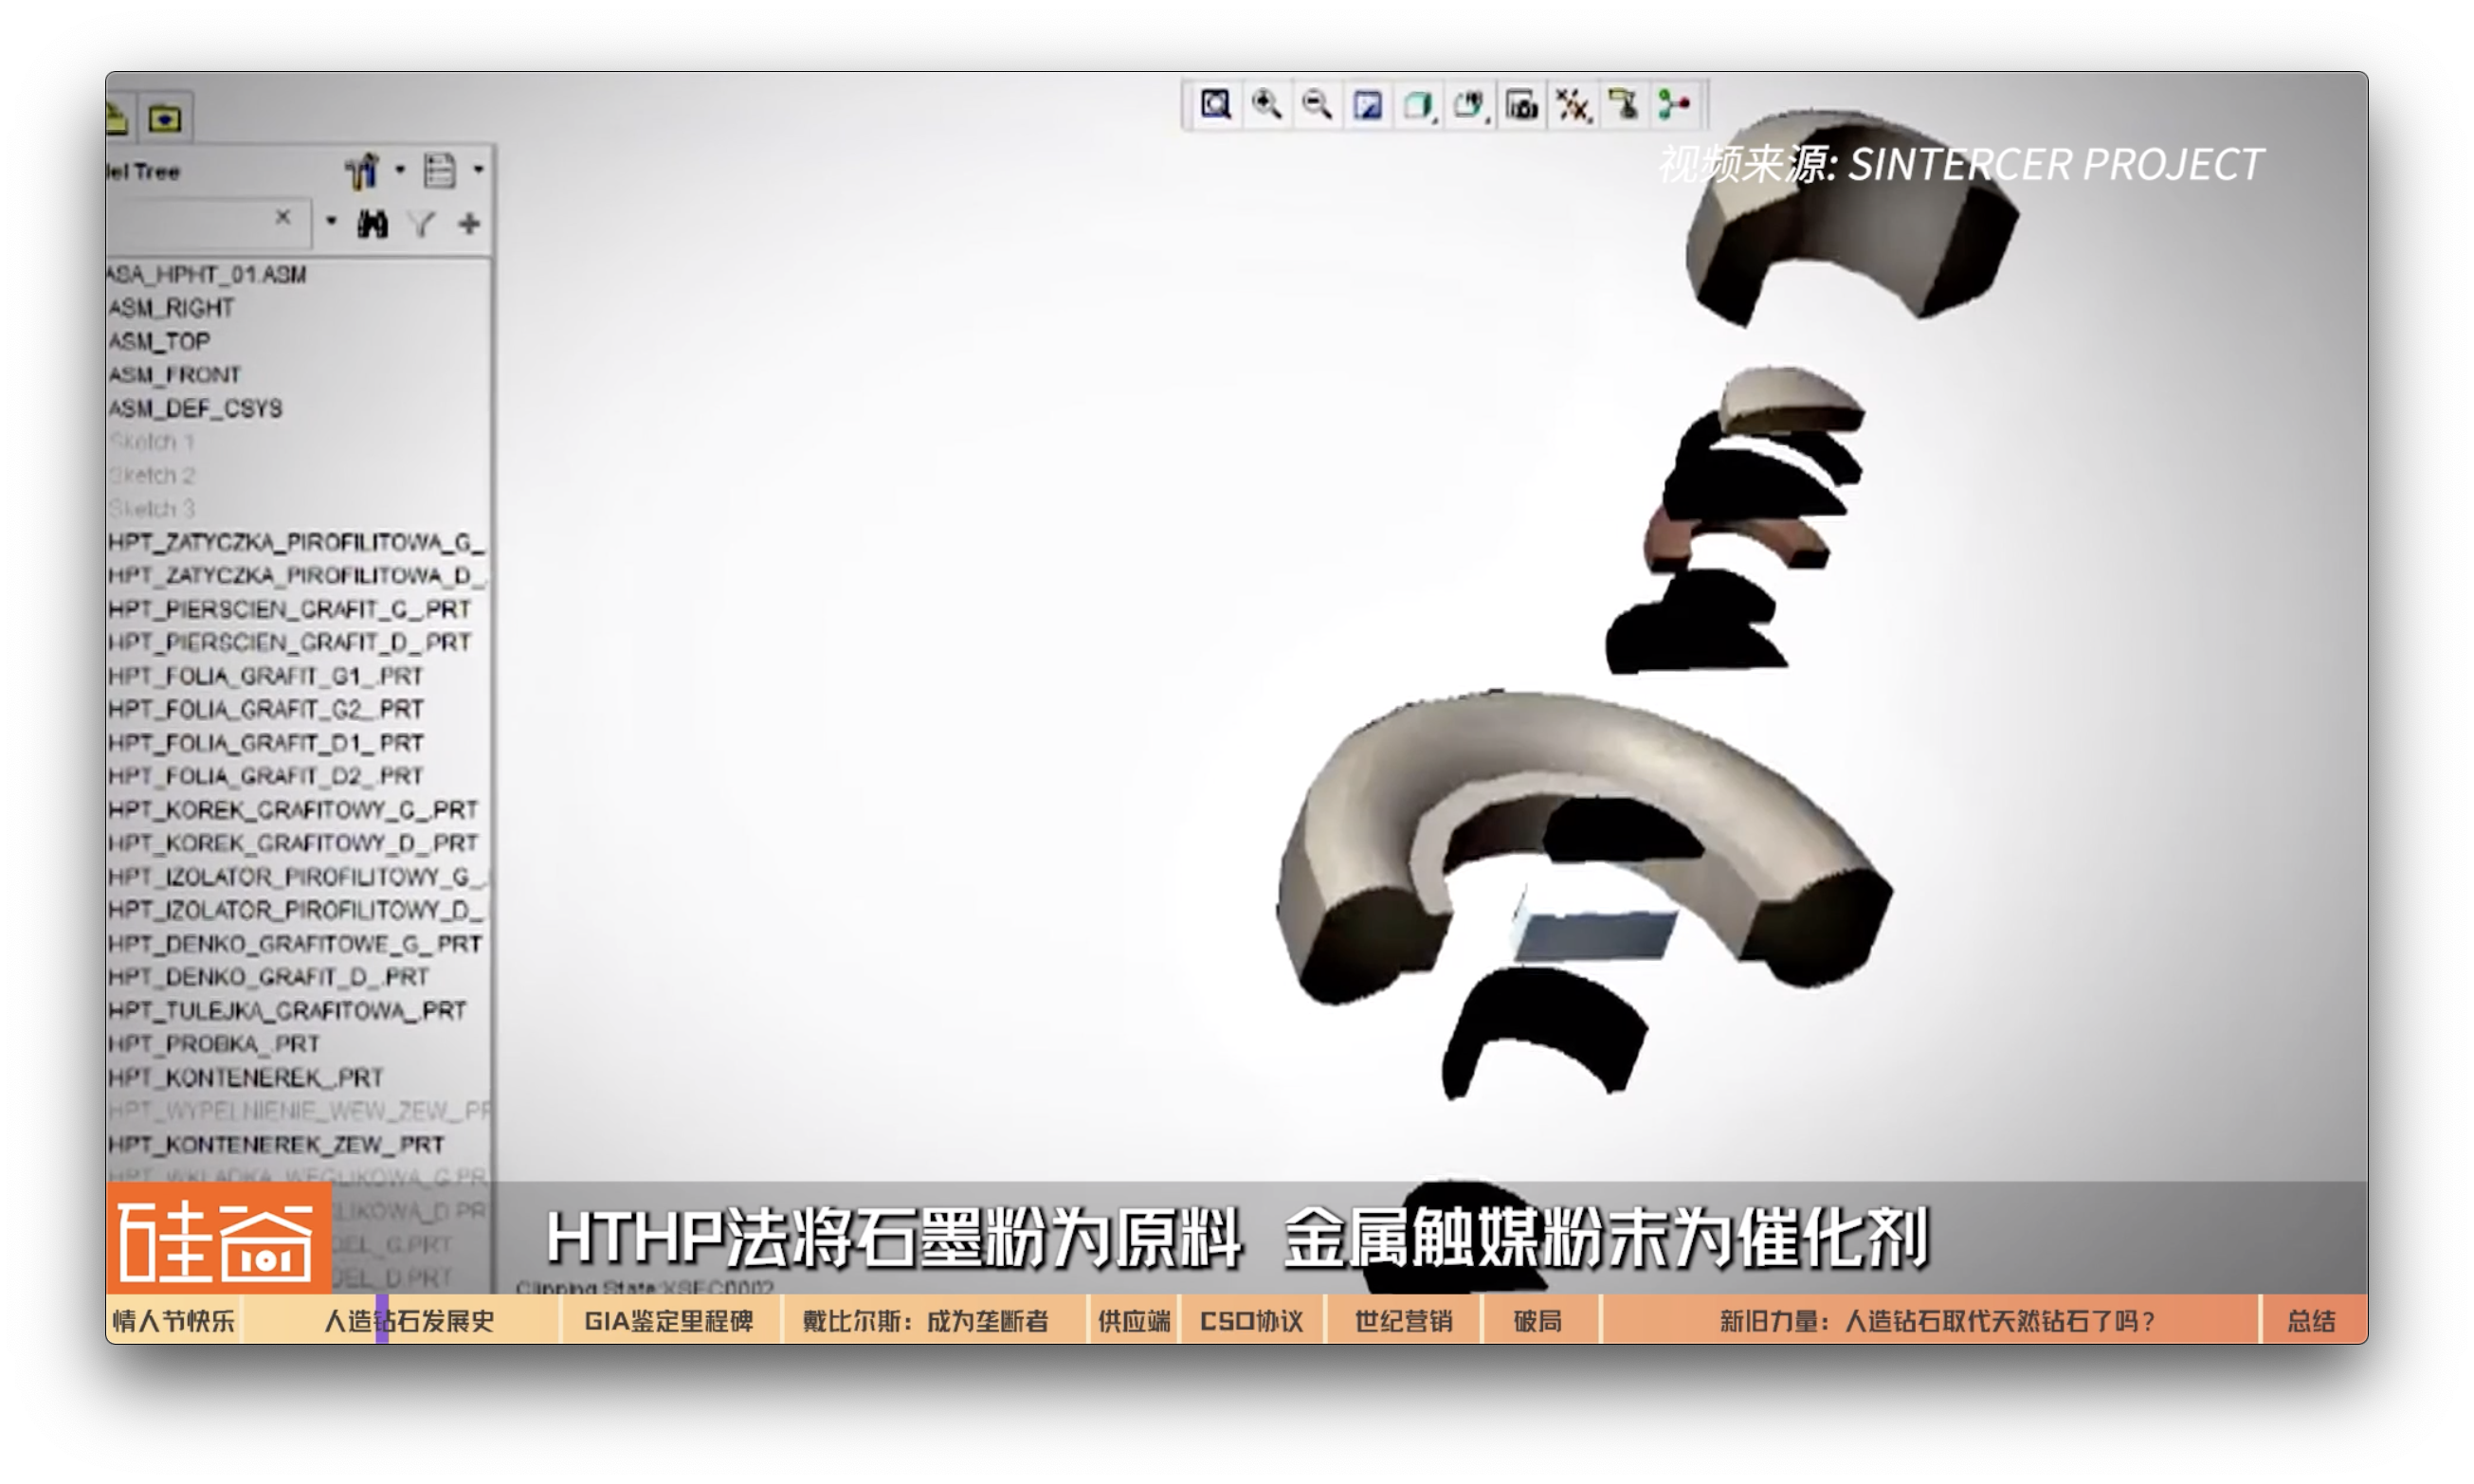Click the Zoom Out magnifier
The height and width of the screenshot is (1484, 2474).
[x=1317, y=105]
